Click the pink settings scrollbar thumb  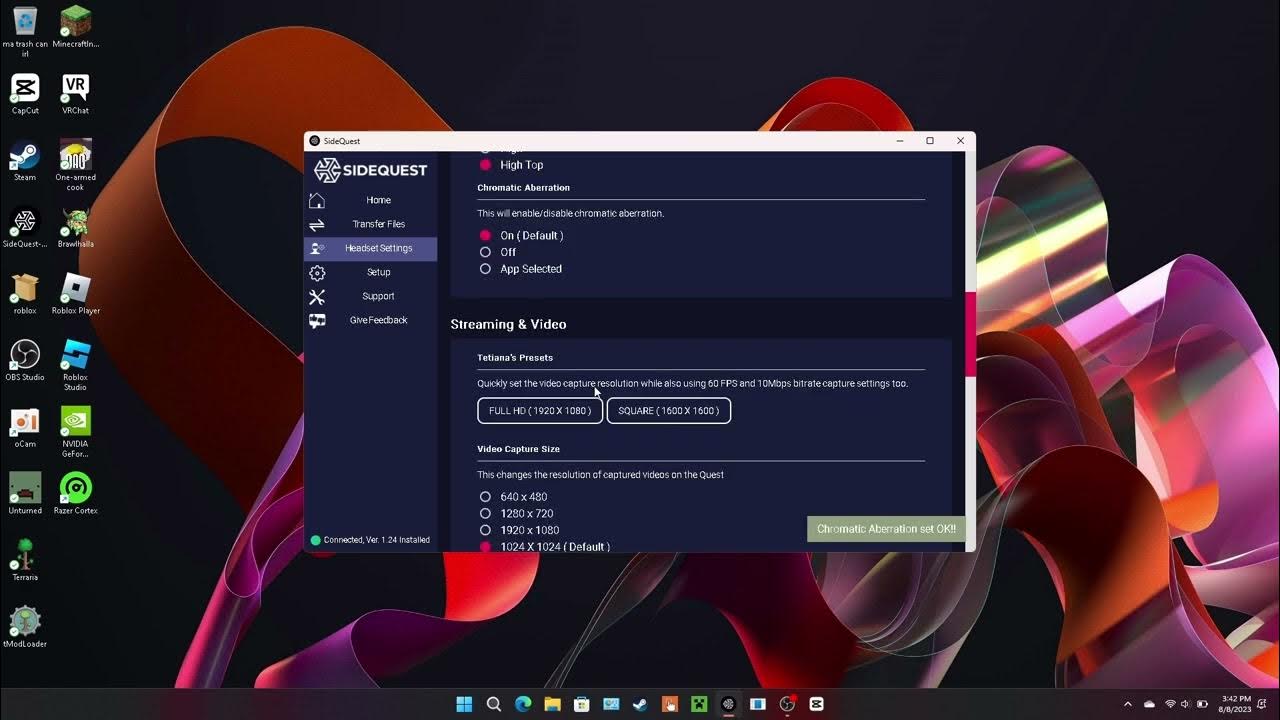[x=969, y=335]
